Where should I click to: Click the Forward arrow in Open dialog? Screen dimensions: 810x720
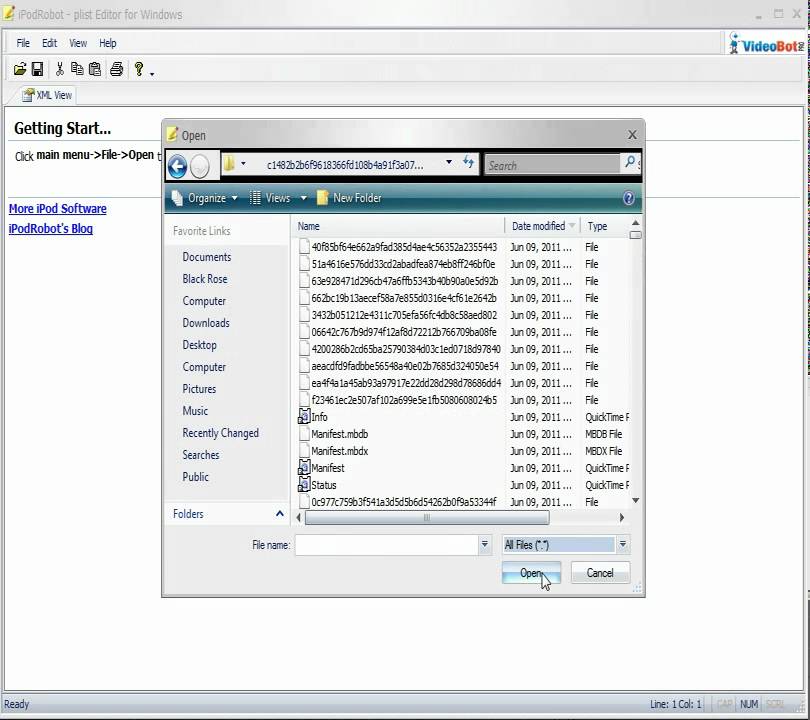(199, 166)
